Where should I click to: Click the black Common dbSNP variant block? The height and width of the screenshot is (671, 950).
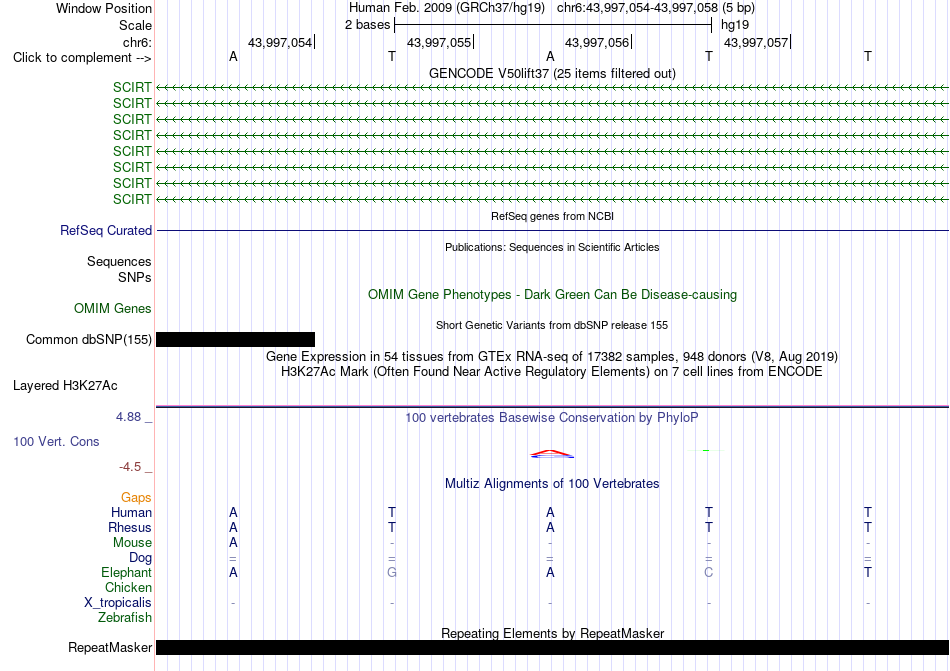tap(235, 339)
